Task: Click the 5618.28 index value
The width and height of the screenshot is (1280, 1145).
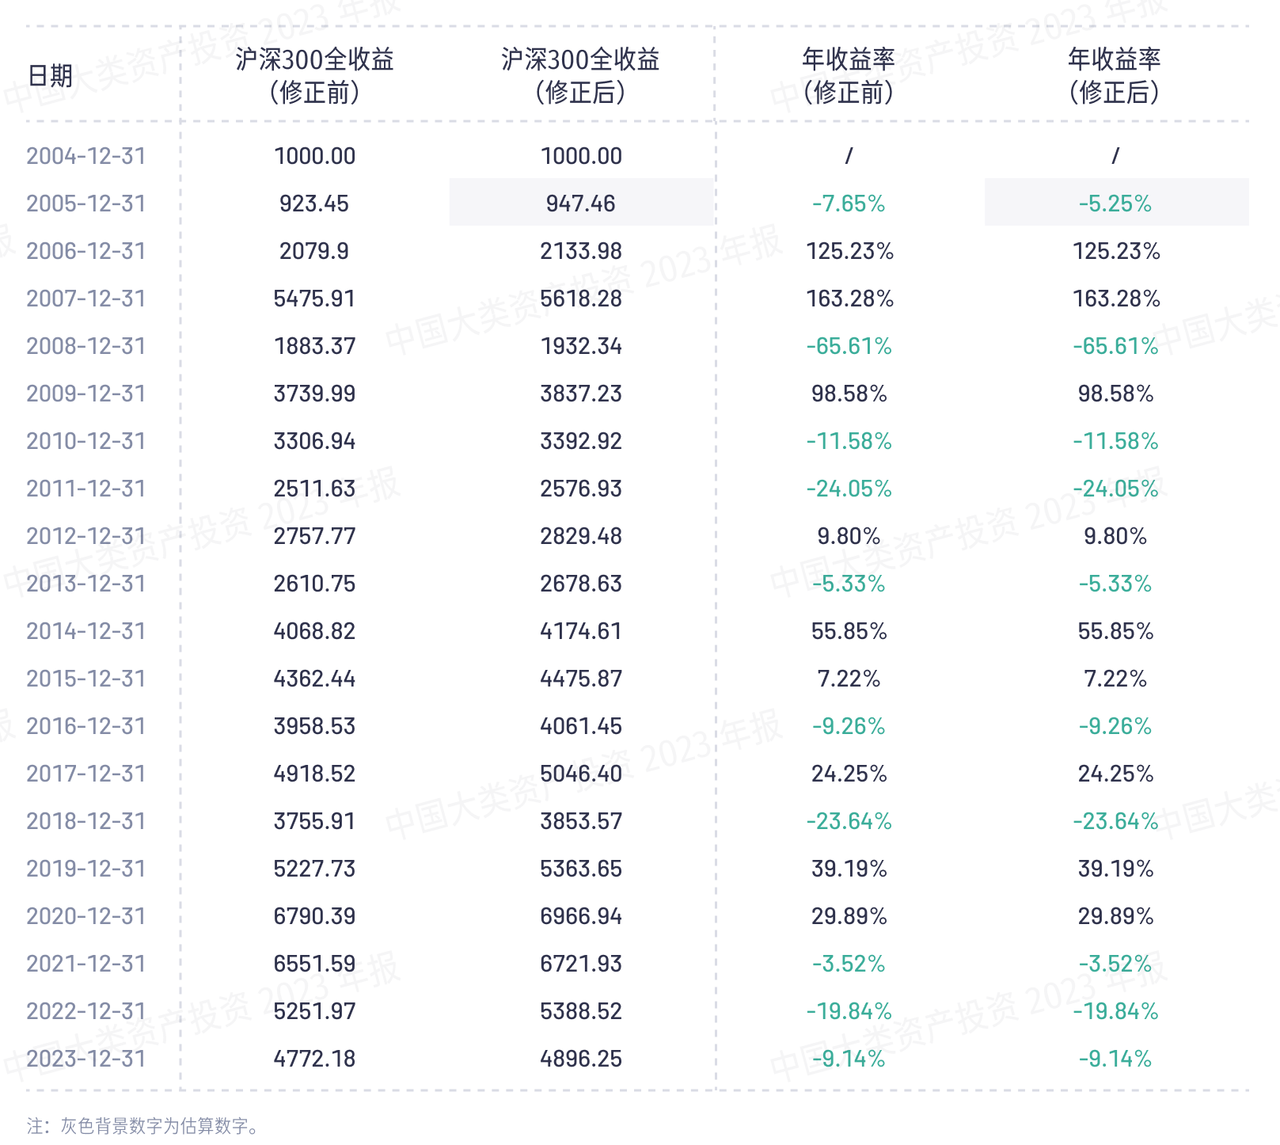Action: coord(581,298)
